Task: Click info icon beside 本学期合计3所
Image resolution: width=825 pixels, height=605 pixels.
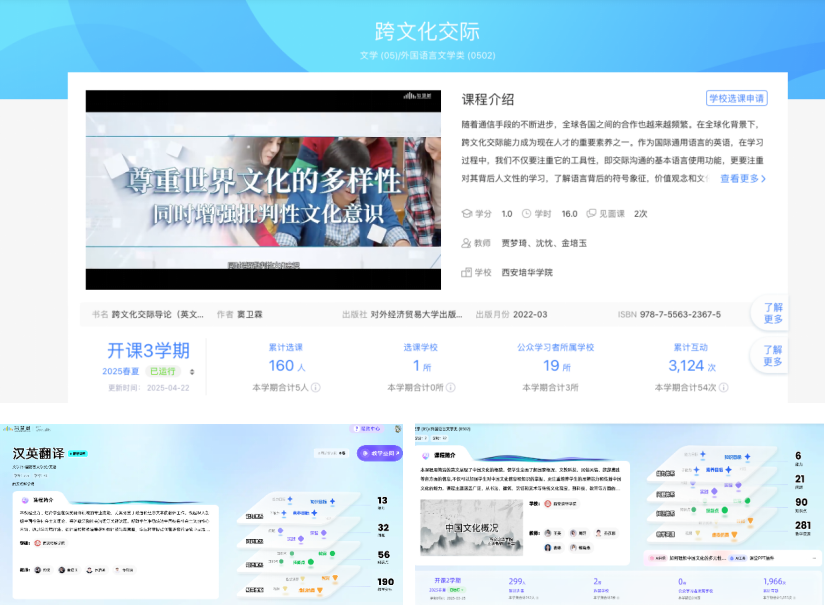Action: point(584,387)
